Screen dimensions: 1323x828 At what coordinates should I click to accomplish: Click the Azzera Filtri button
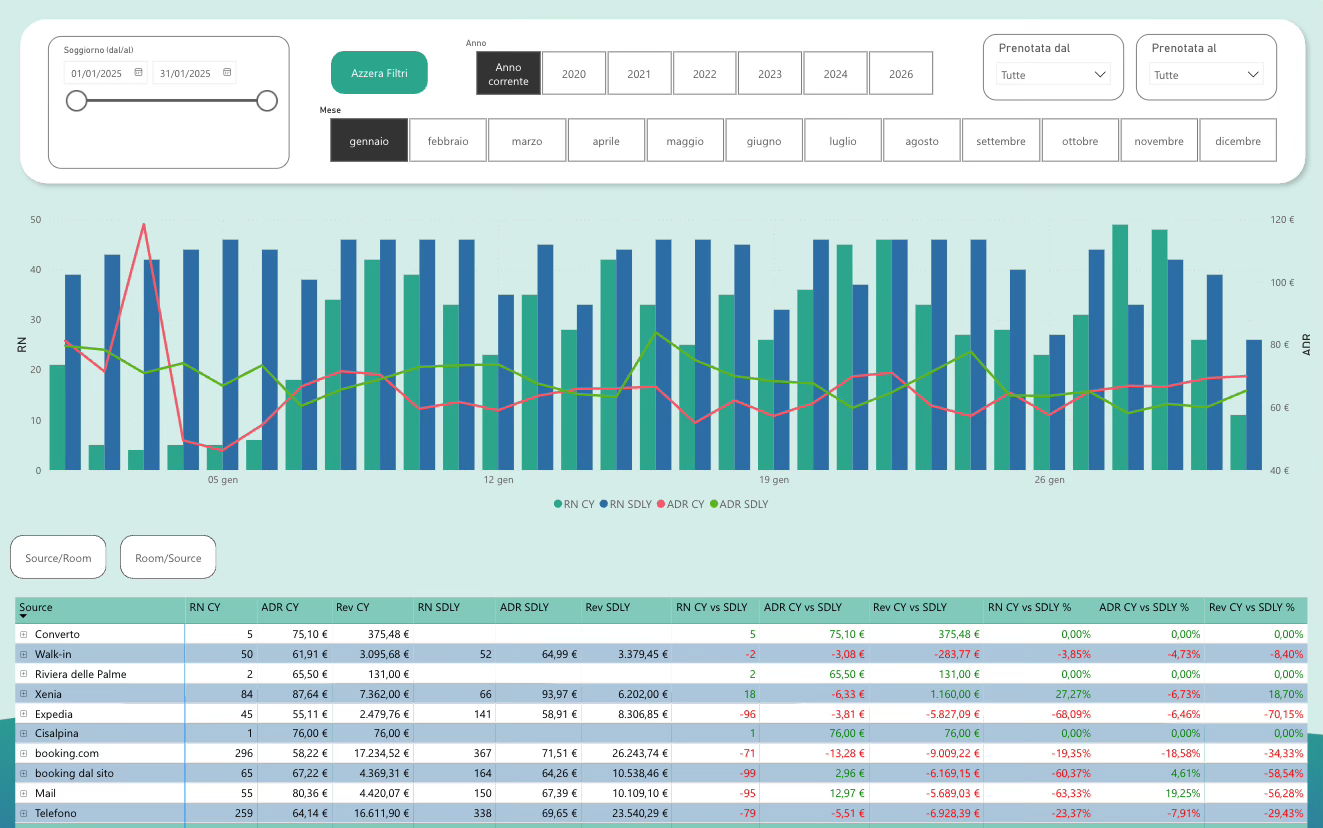379,73
